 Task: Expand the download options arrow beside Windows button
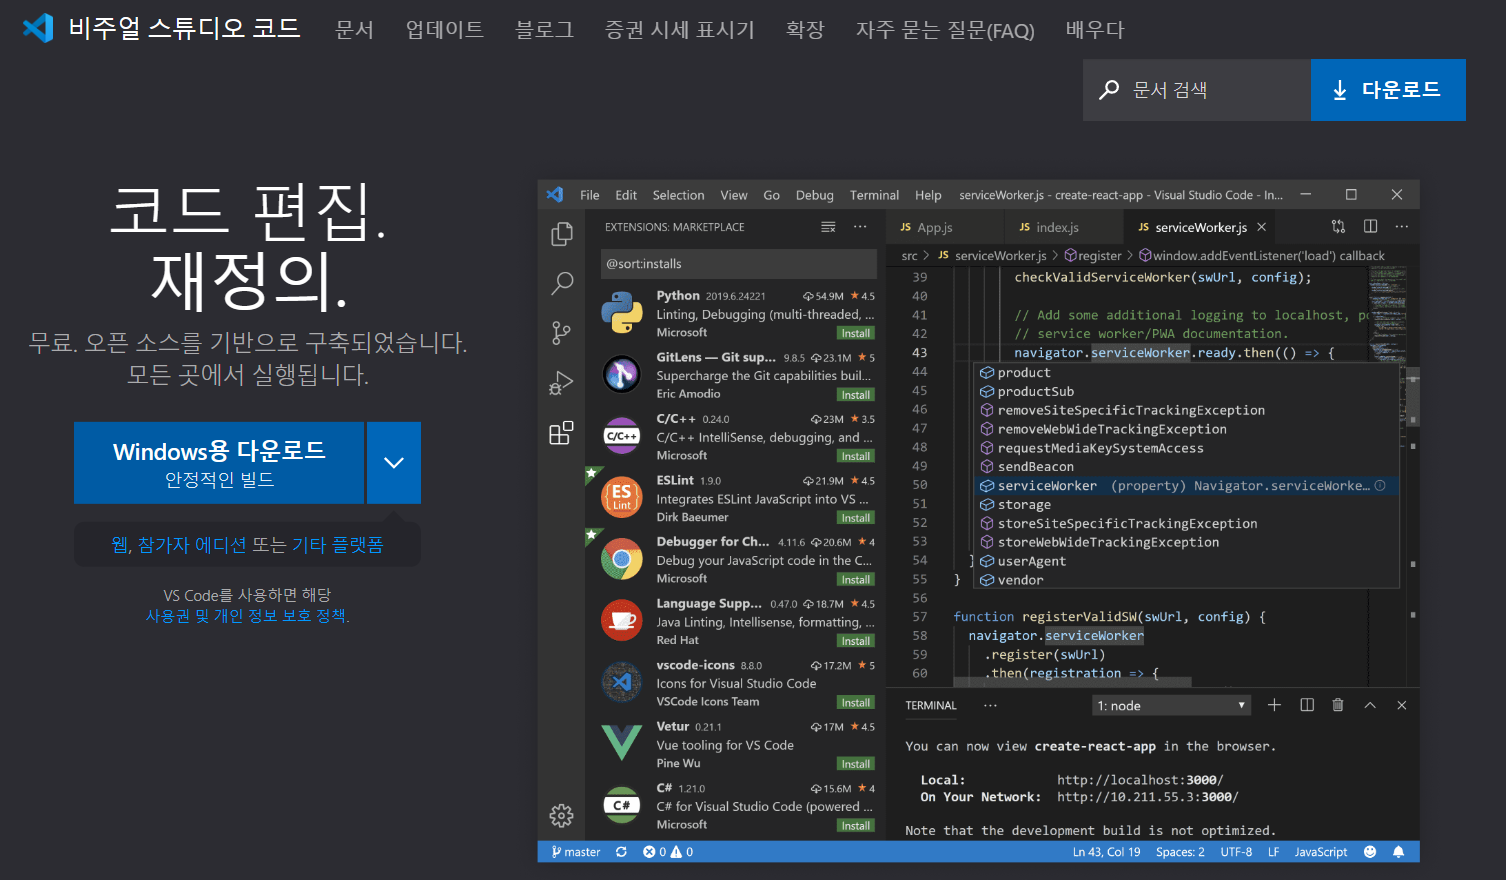pyautogui.click(x=394, y=462)
